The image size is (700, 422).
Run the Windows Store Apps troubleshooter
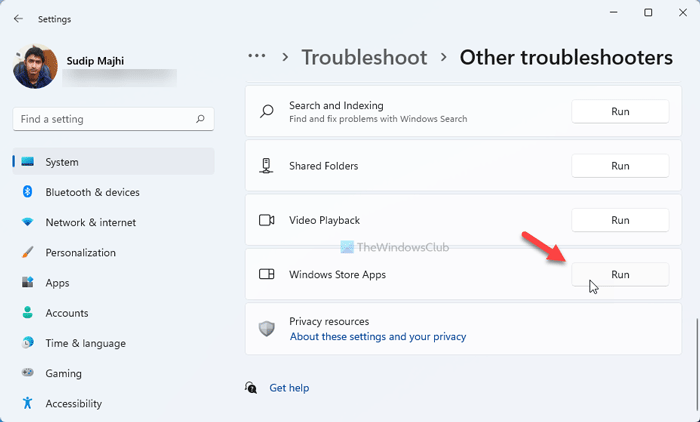620,274
